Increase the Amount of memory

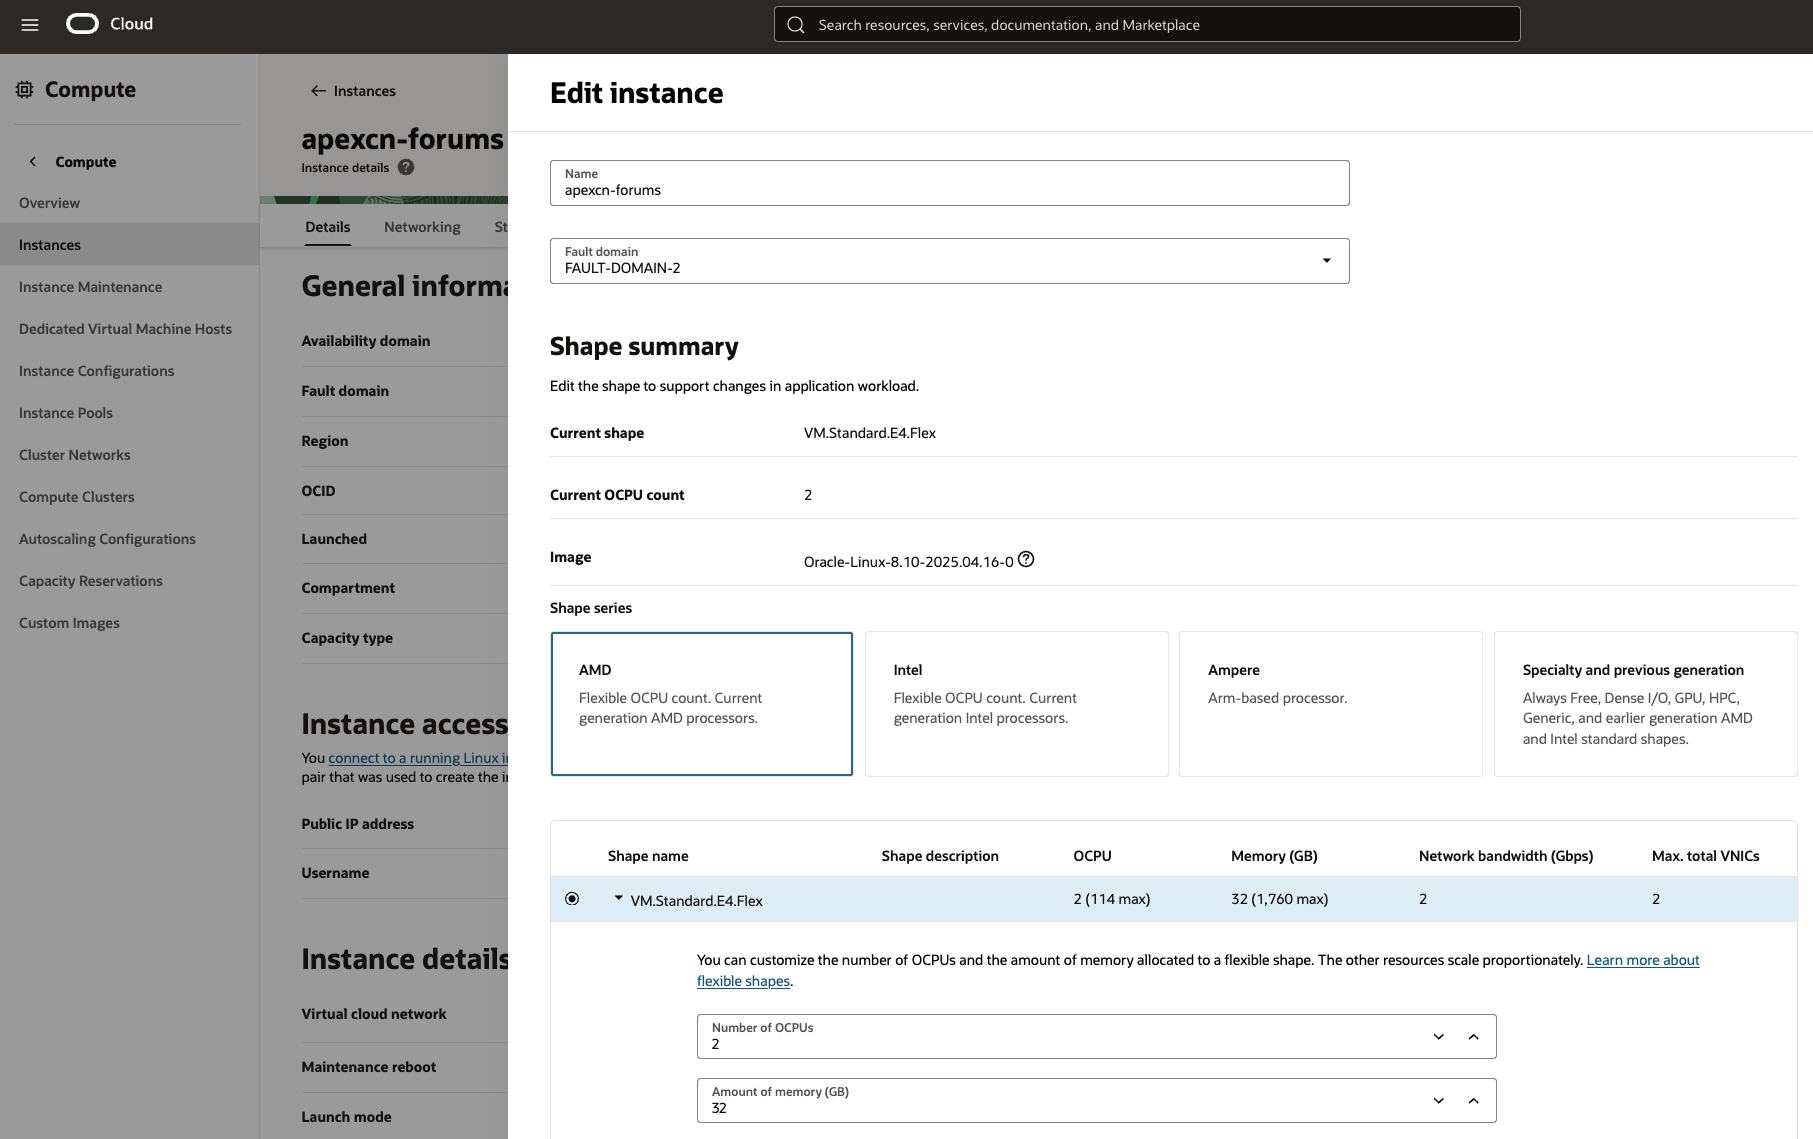click(1473, 1101)
